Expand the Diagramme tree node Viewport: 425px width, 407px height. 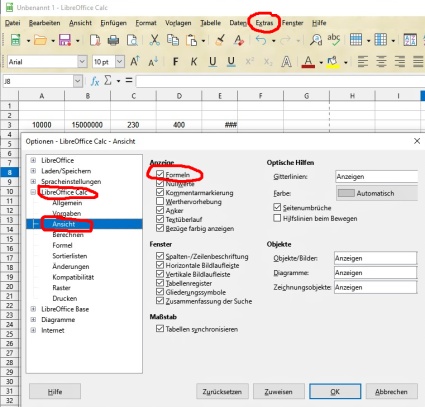(33, 320)
